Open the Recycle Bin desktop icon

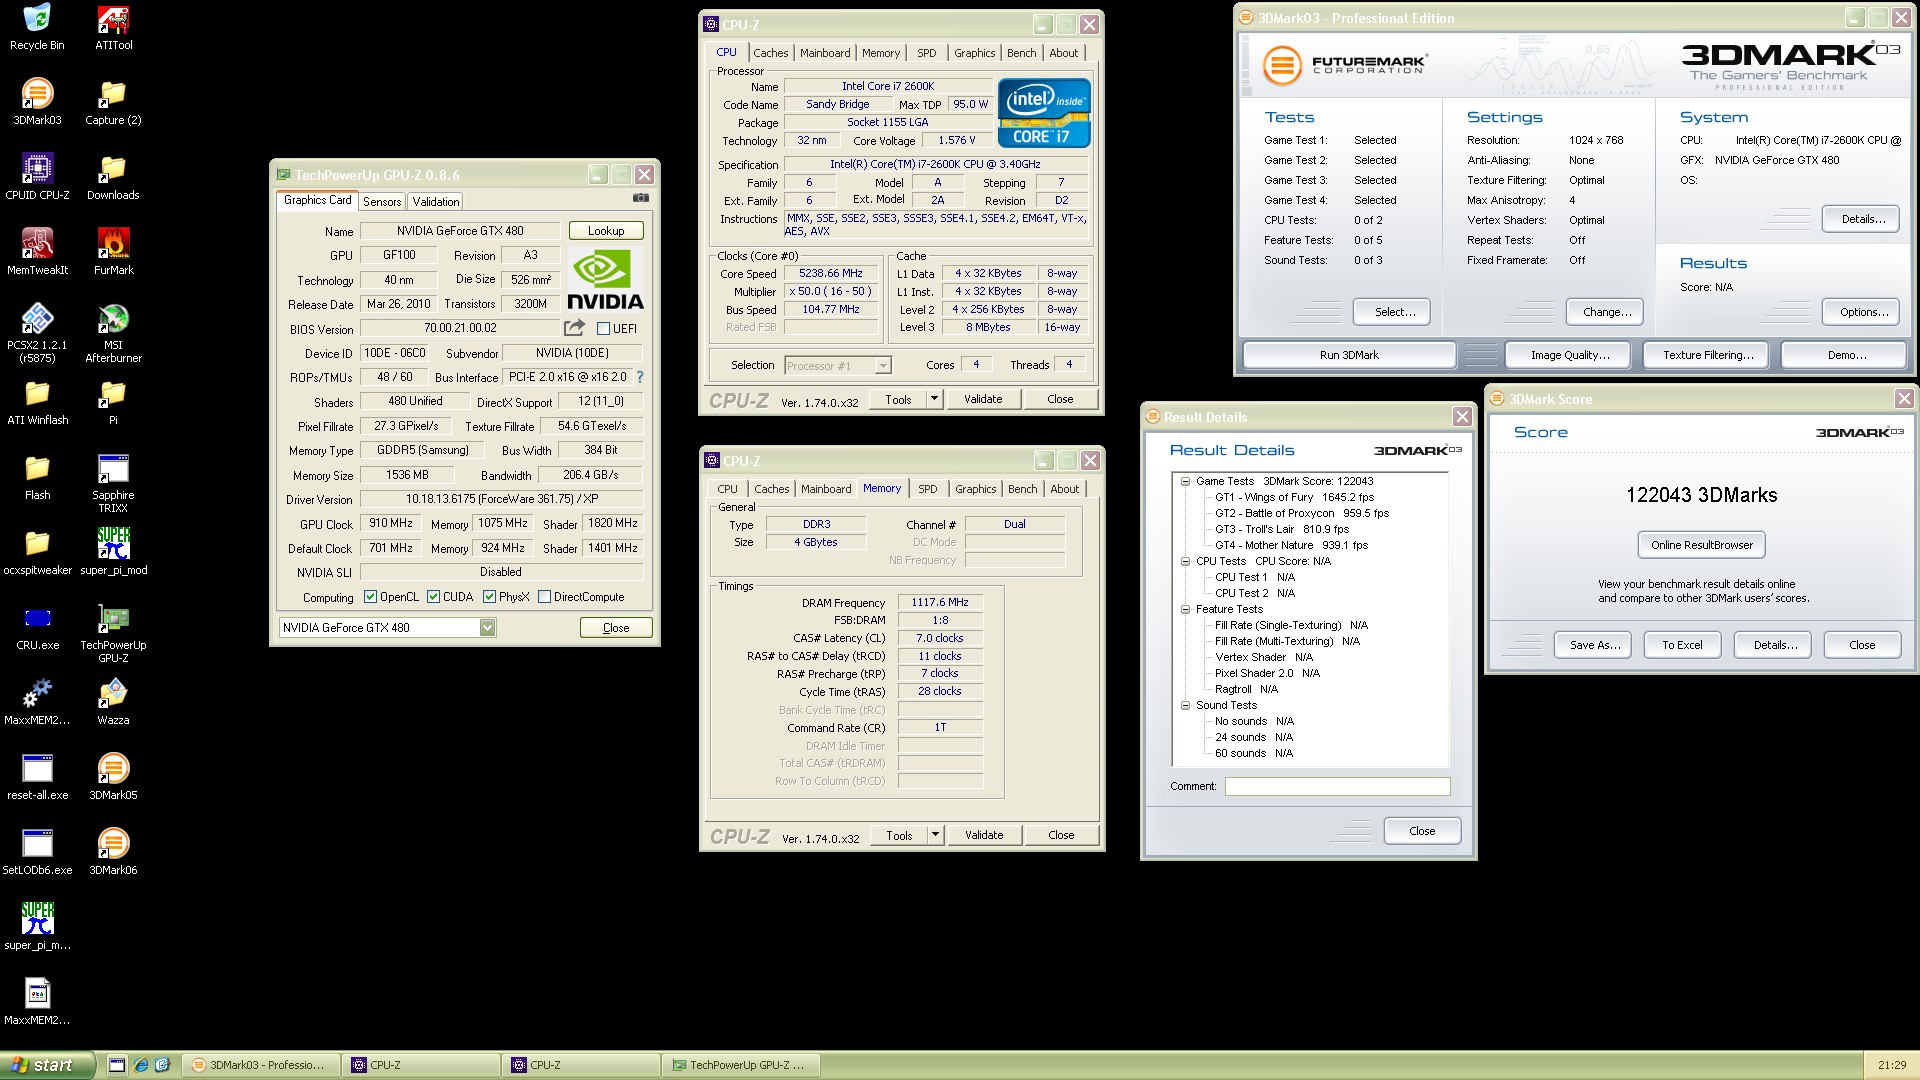click(37, 27)
